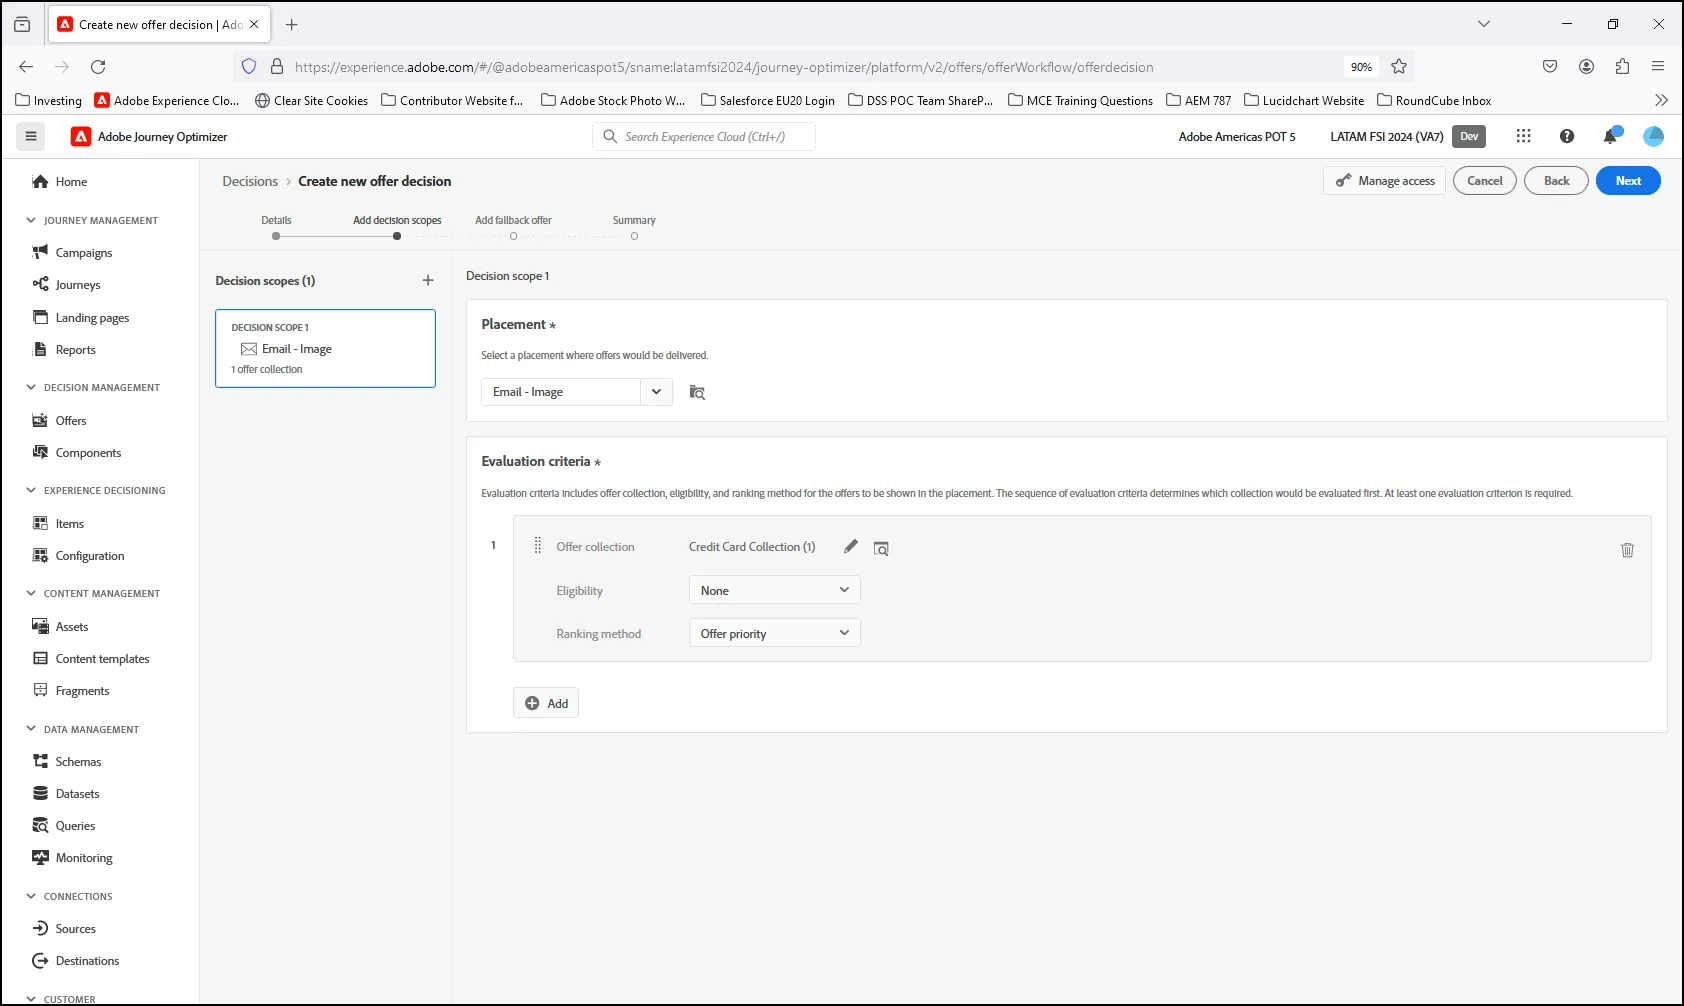
Task: Click the browse placements icon next to Email - Image
Action: [697, 392]
